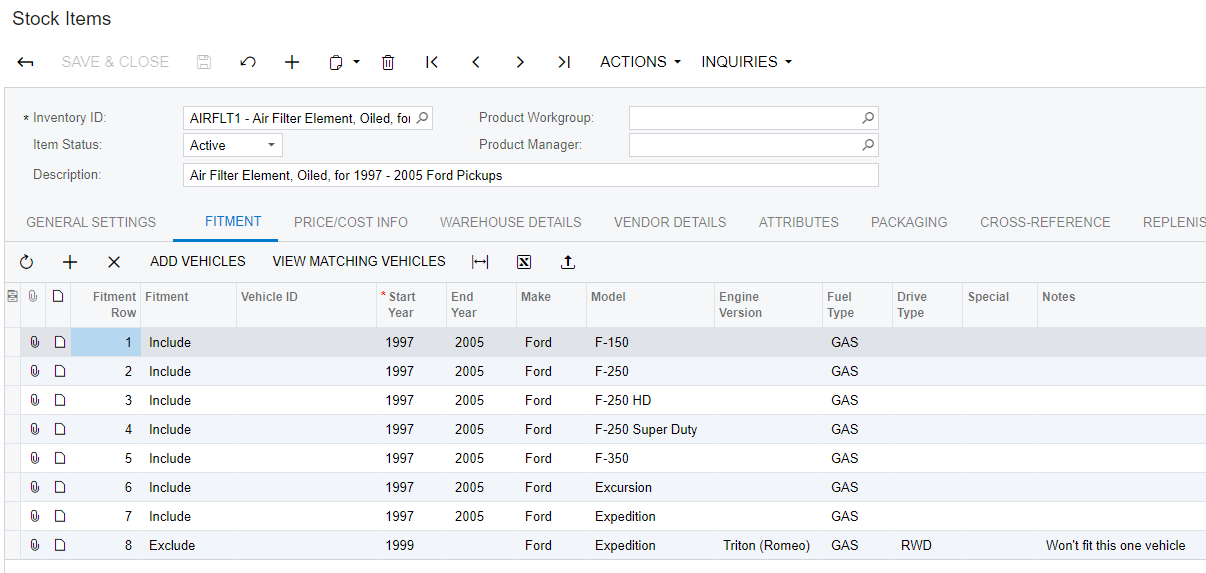Export fitment grid to Excel
Screen dimensions: 1206x573
524,262
